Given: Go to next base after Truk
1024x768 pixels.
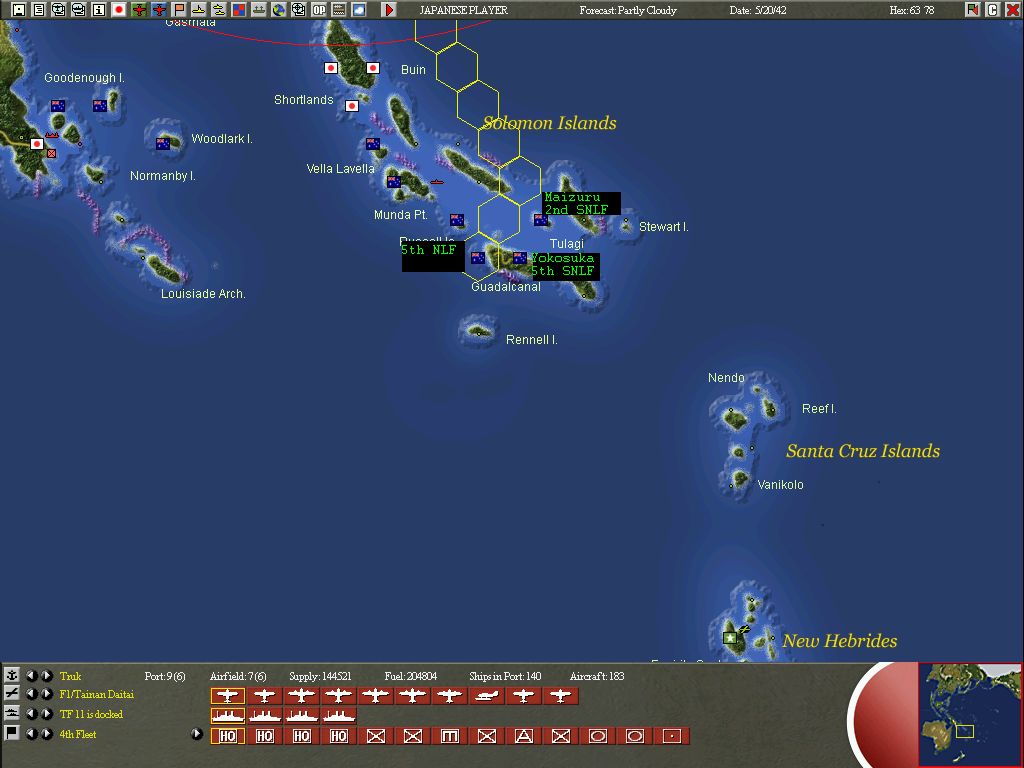Looking at the screenshot, I should click(x=47, y=675).
